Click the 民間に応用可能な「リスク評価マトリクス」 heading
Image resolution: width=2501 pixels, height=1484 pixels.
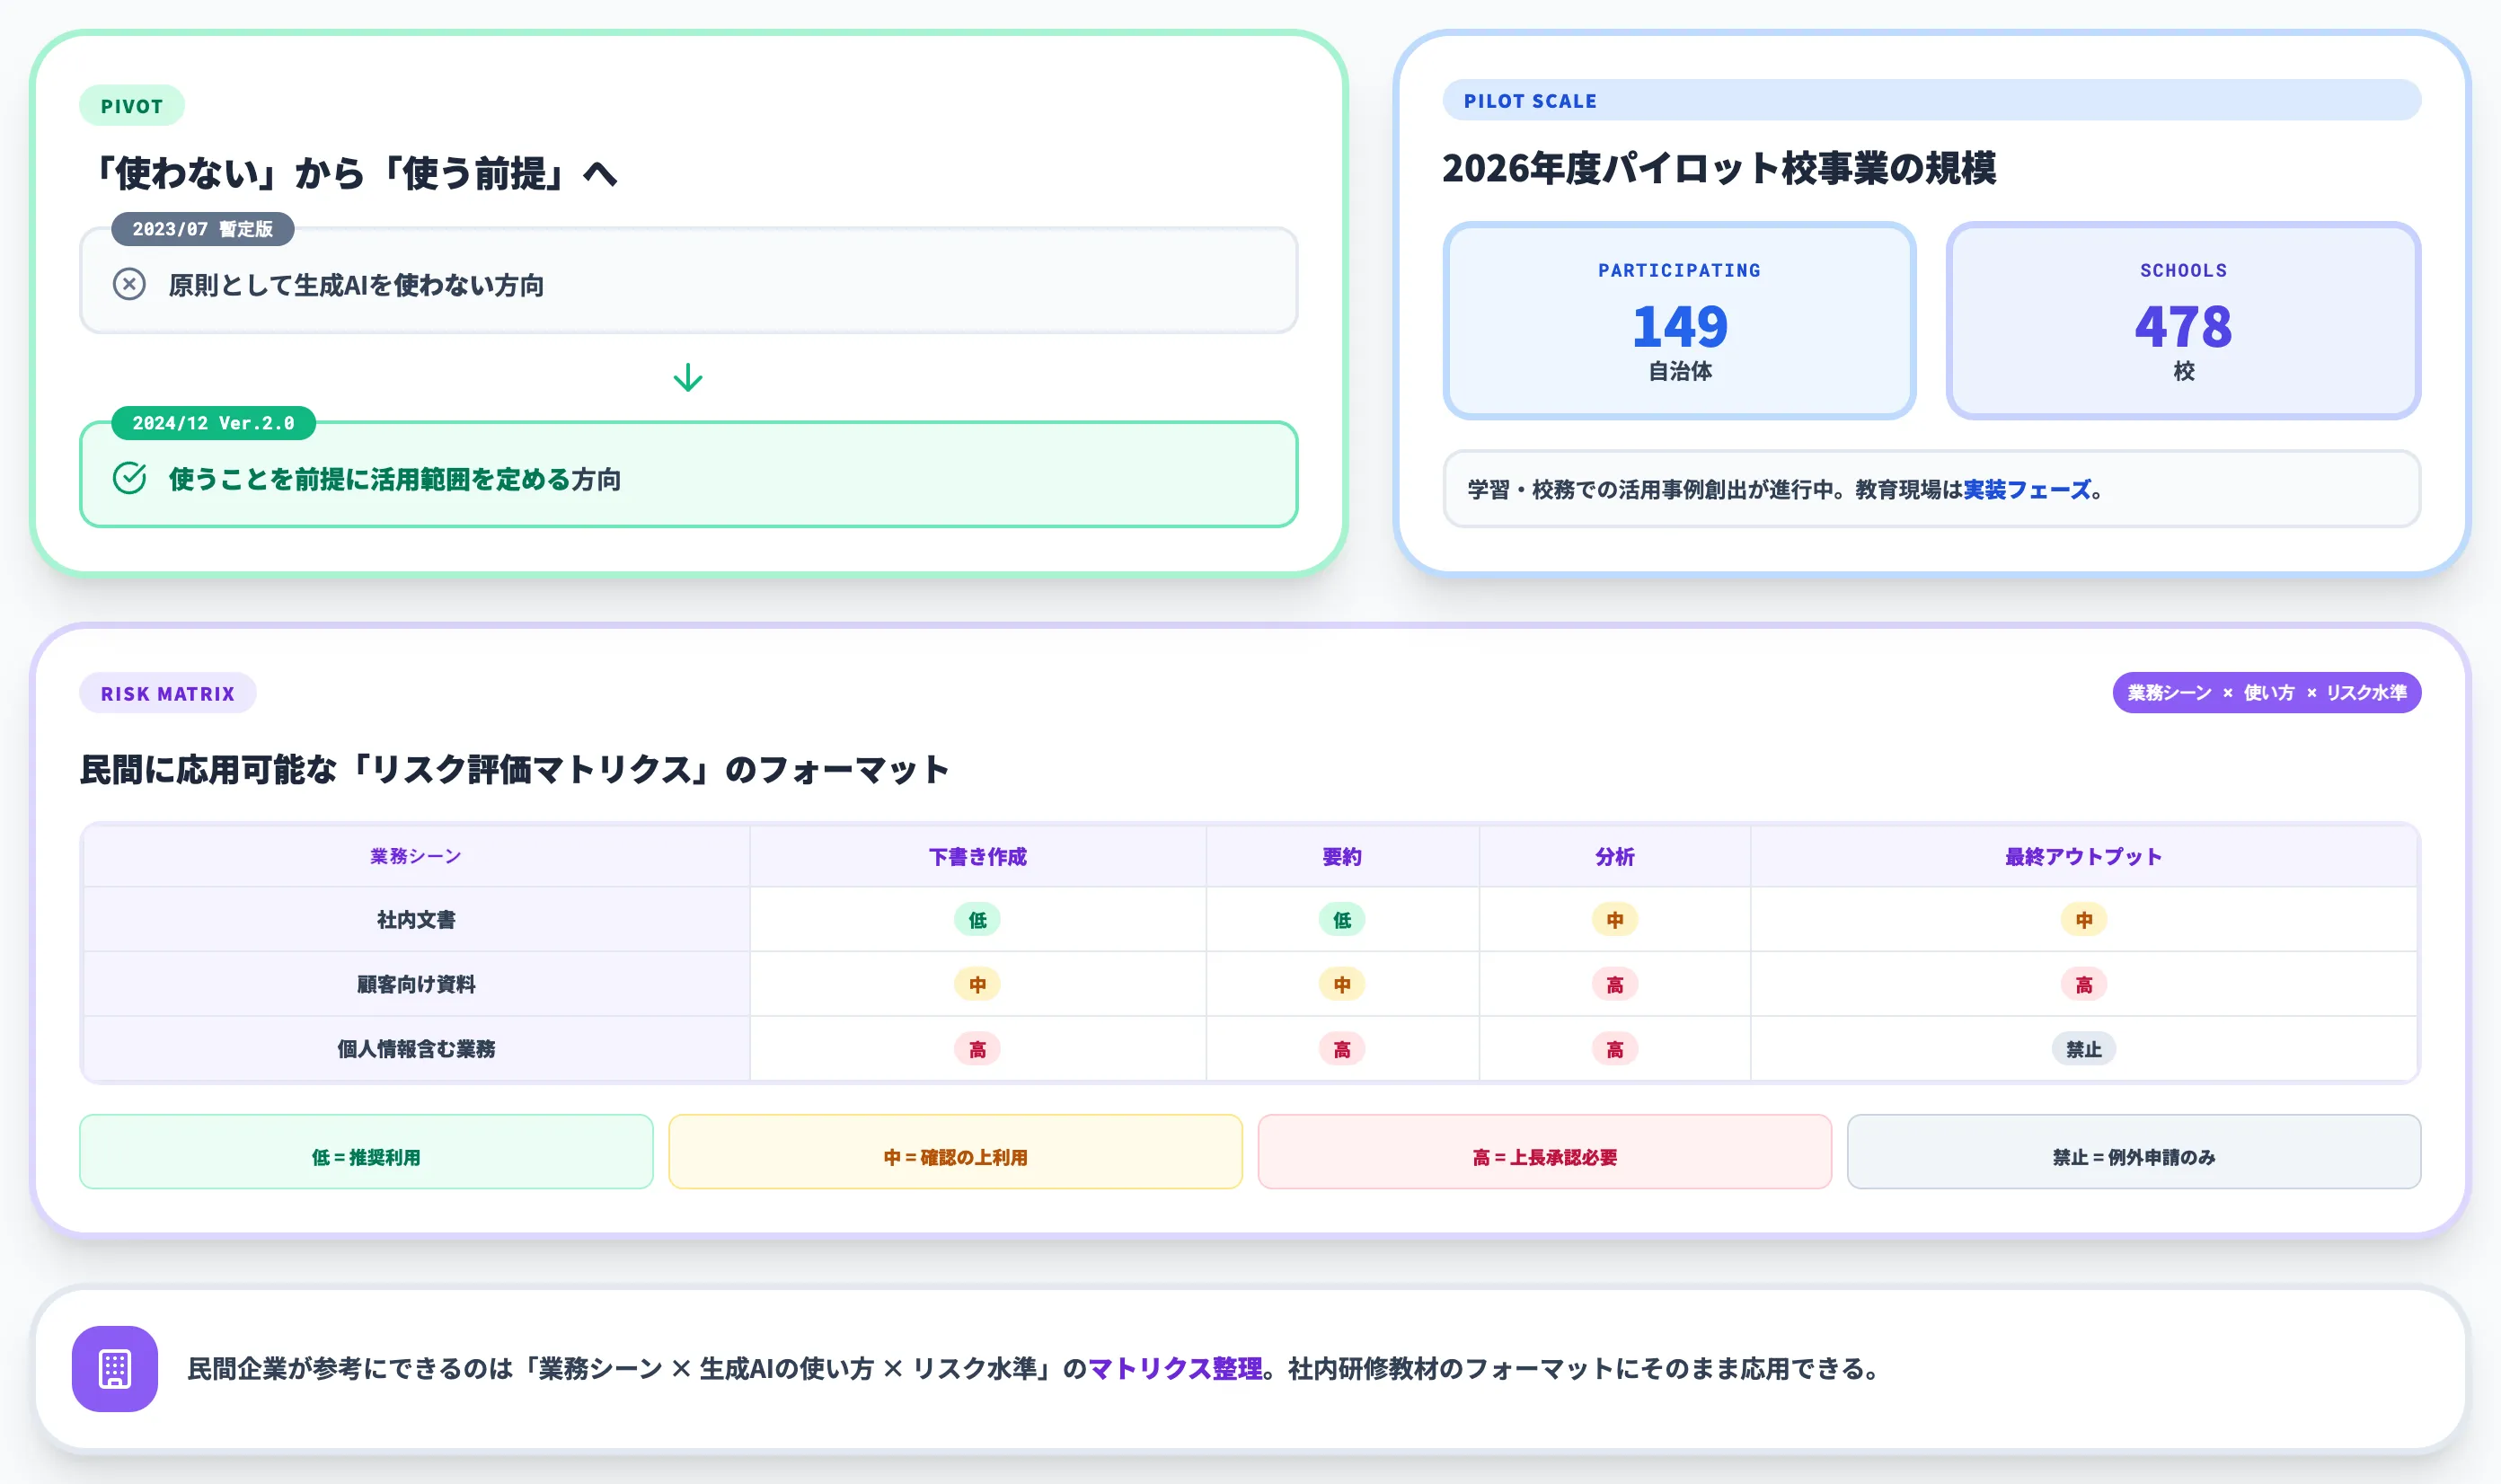514,769
